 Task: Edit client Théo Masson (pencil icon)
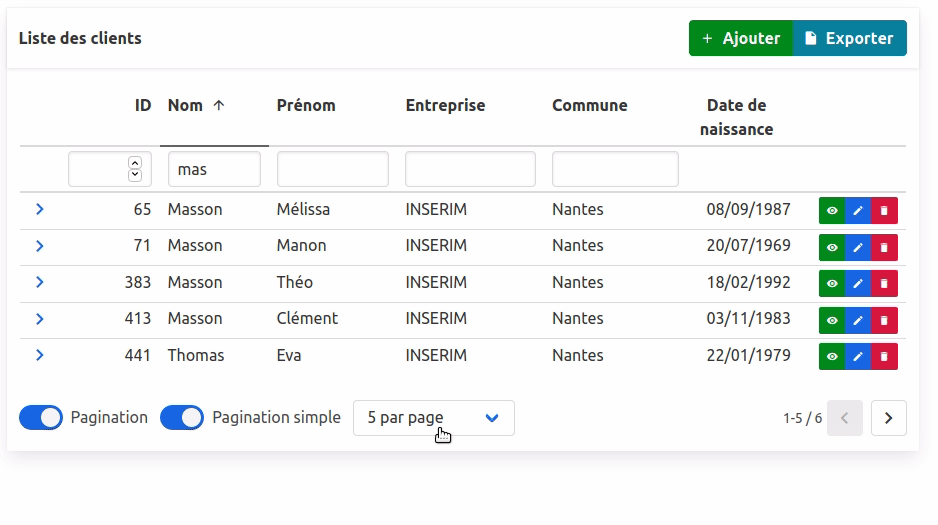point(858,283)
